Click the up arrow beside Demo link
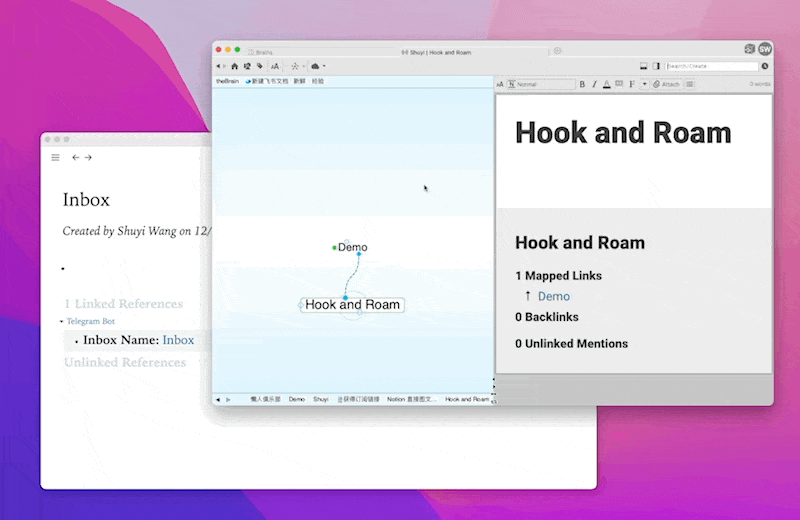Viewport: 800px width, 520px height. (x=528, y=295)
